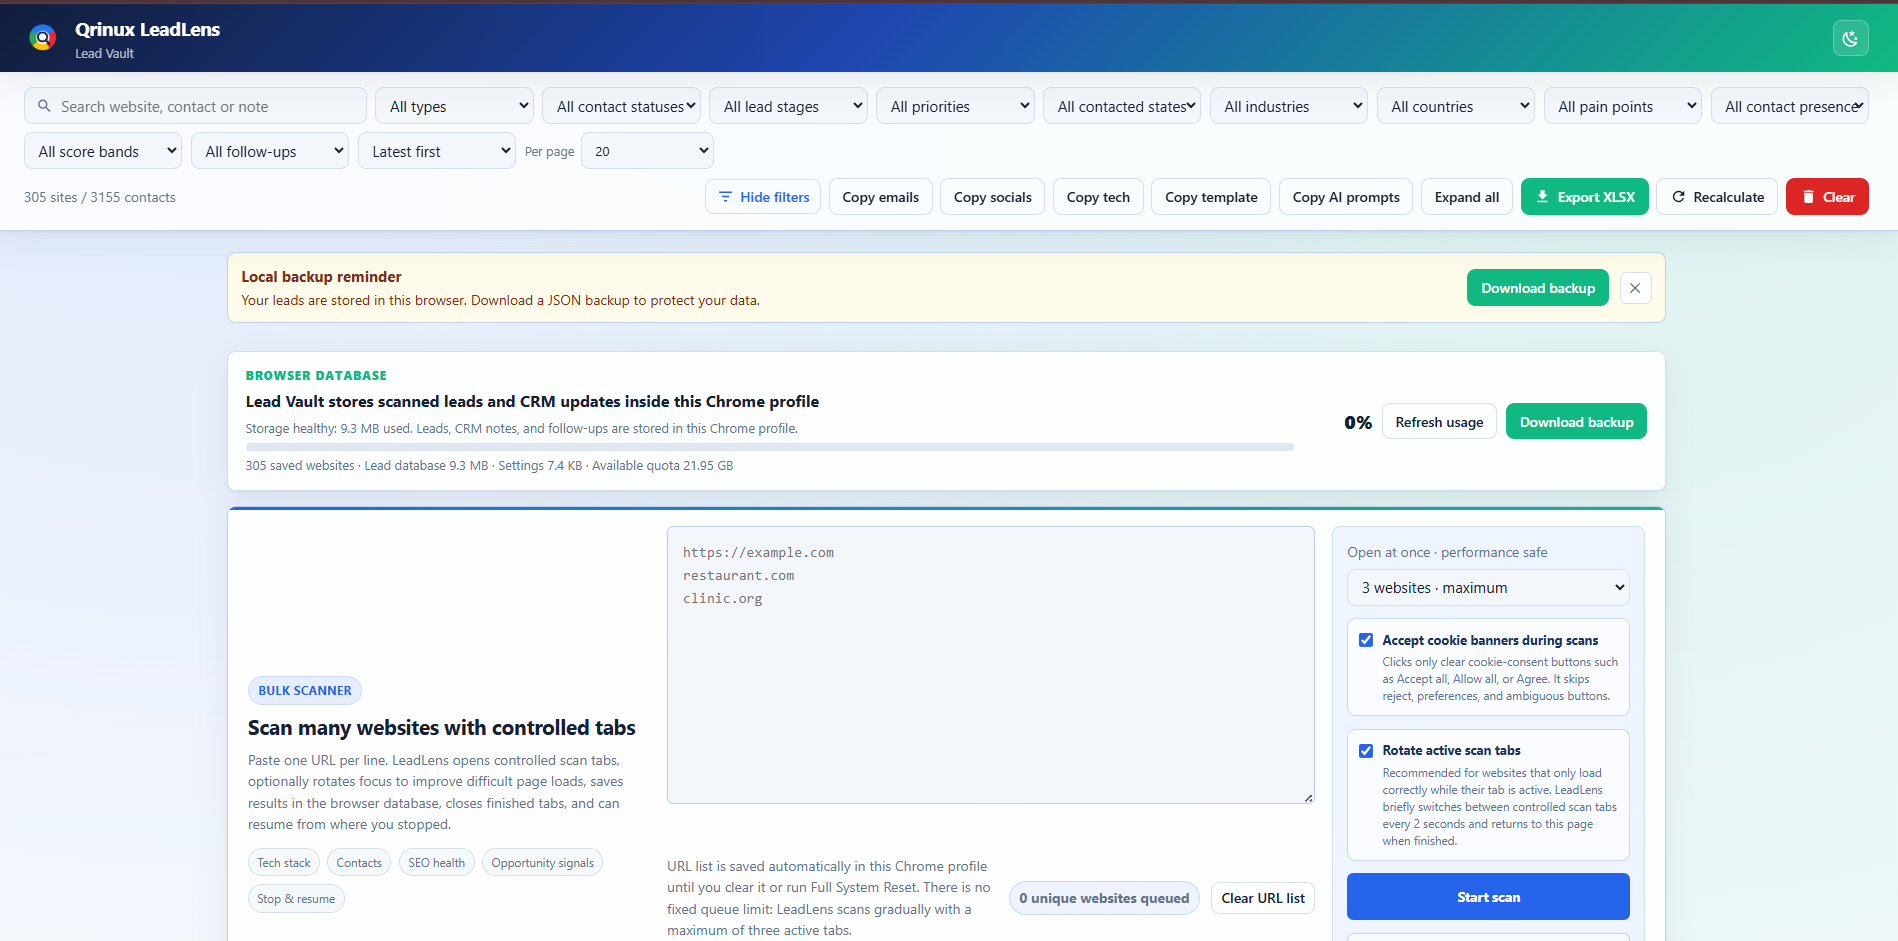
Task: Click the magnifier icon in the search box
Action: (x=44, y=106)
